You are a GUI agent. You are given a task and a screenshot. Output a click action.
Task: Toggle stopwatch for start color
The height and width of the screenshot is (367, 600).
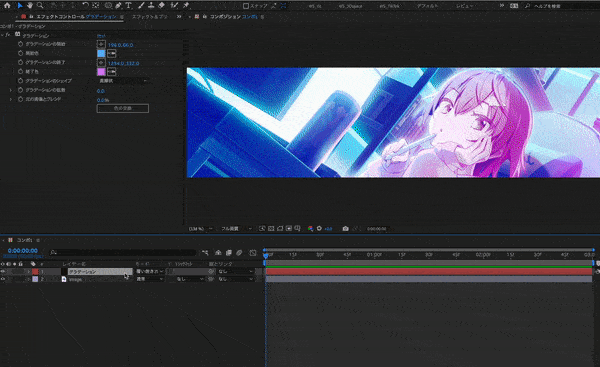point(20,53)
